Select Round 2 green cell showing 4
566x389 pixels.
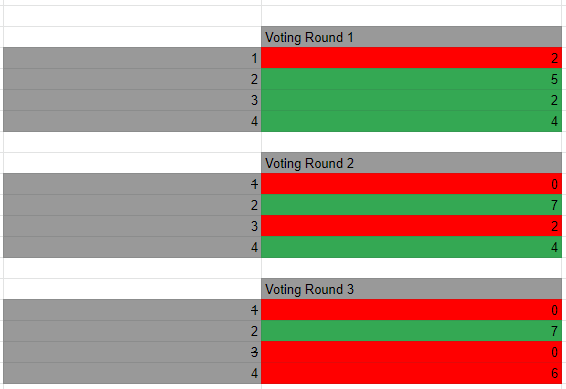(412, 247)
